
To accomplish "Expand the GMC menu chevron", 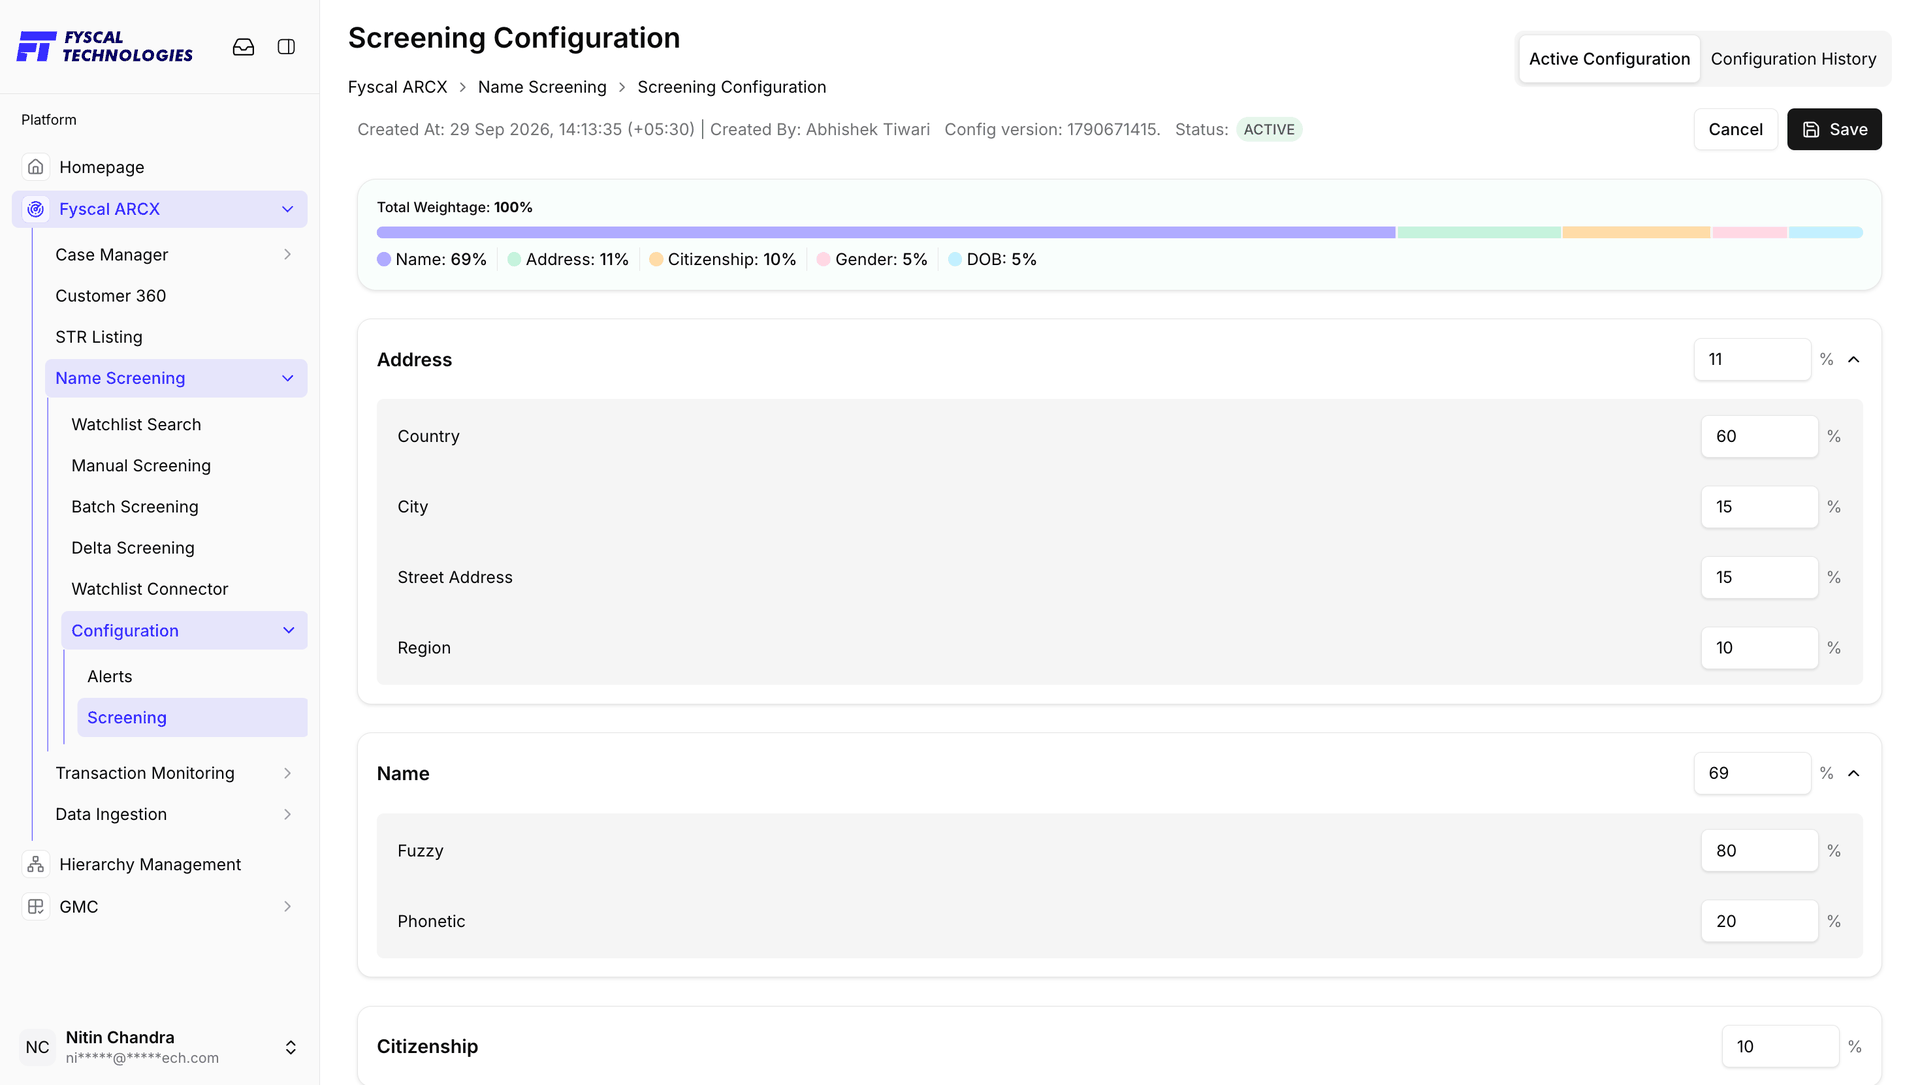I will (x=287, y=906).
